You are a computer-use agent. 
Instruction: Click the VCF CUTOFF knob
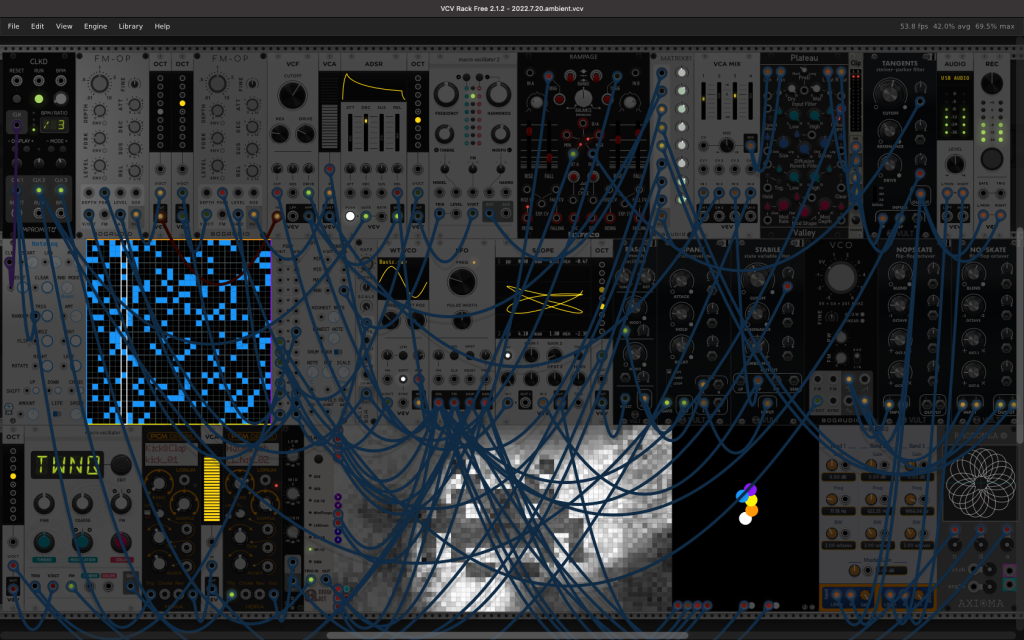tap(293, 96)
